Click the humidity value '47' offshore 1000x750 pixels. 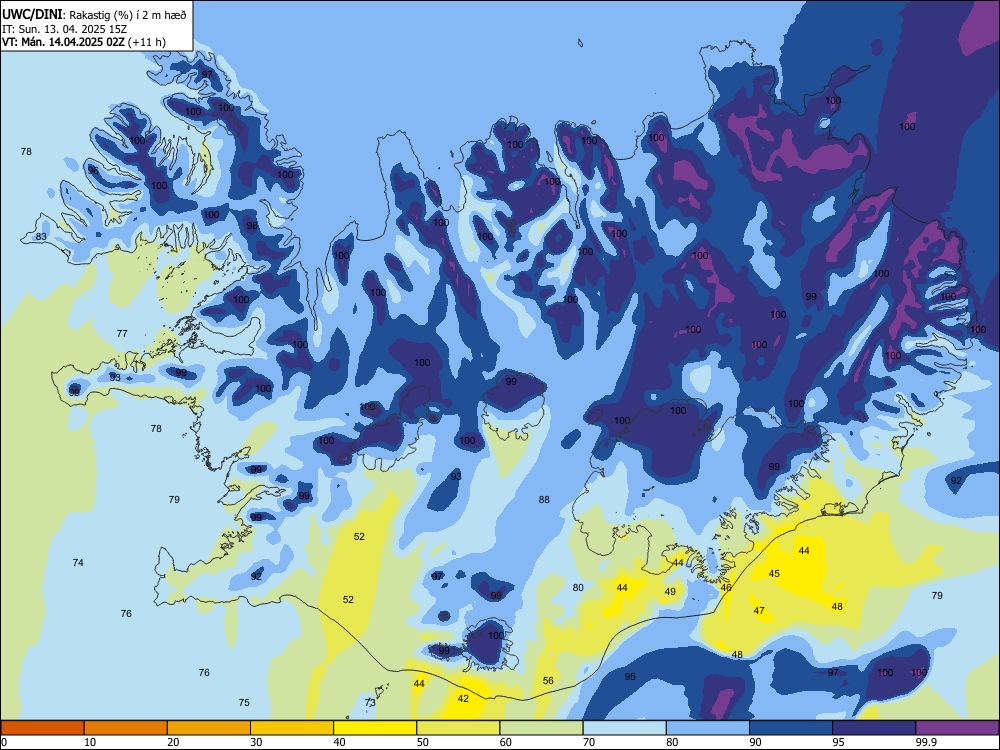[x=759, y=611]
